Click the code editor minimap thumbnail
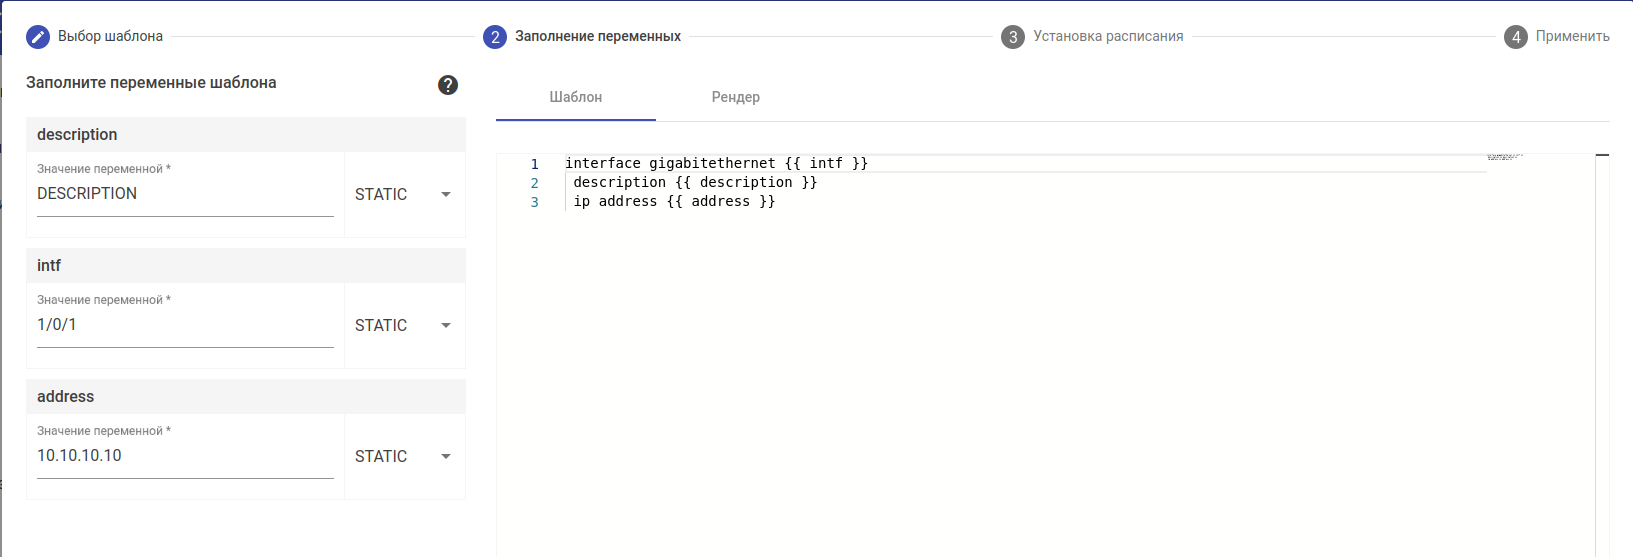The width and height of the screenshot is (1633, 557). 1504,157
